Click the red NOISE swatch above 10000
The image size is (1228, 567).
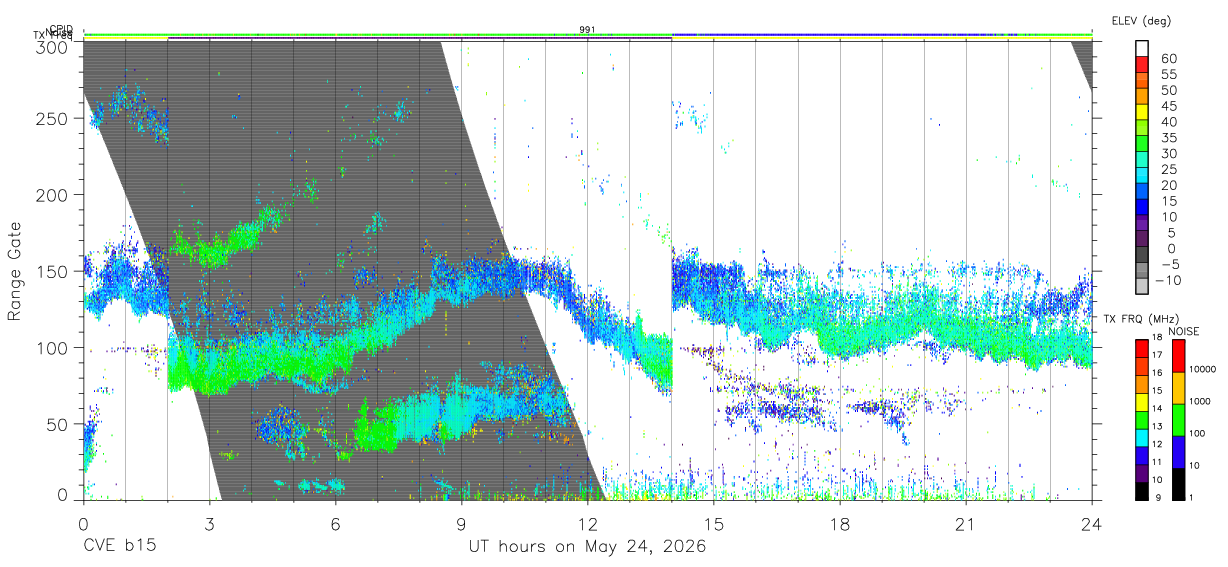1178,355
